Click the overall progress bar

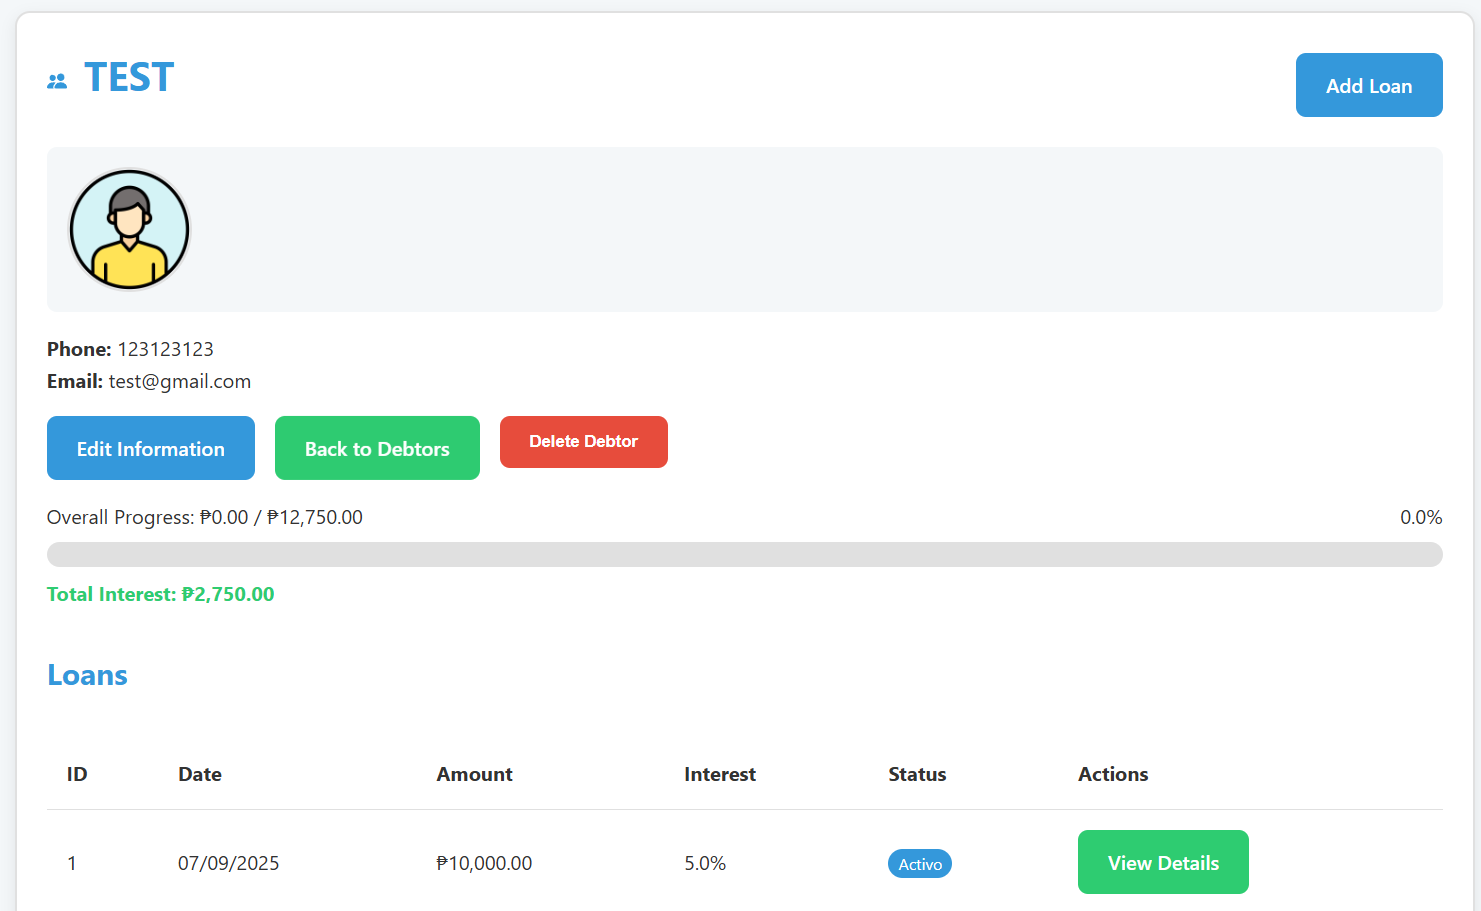pyautogui.click(x=745, y=554)
